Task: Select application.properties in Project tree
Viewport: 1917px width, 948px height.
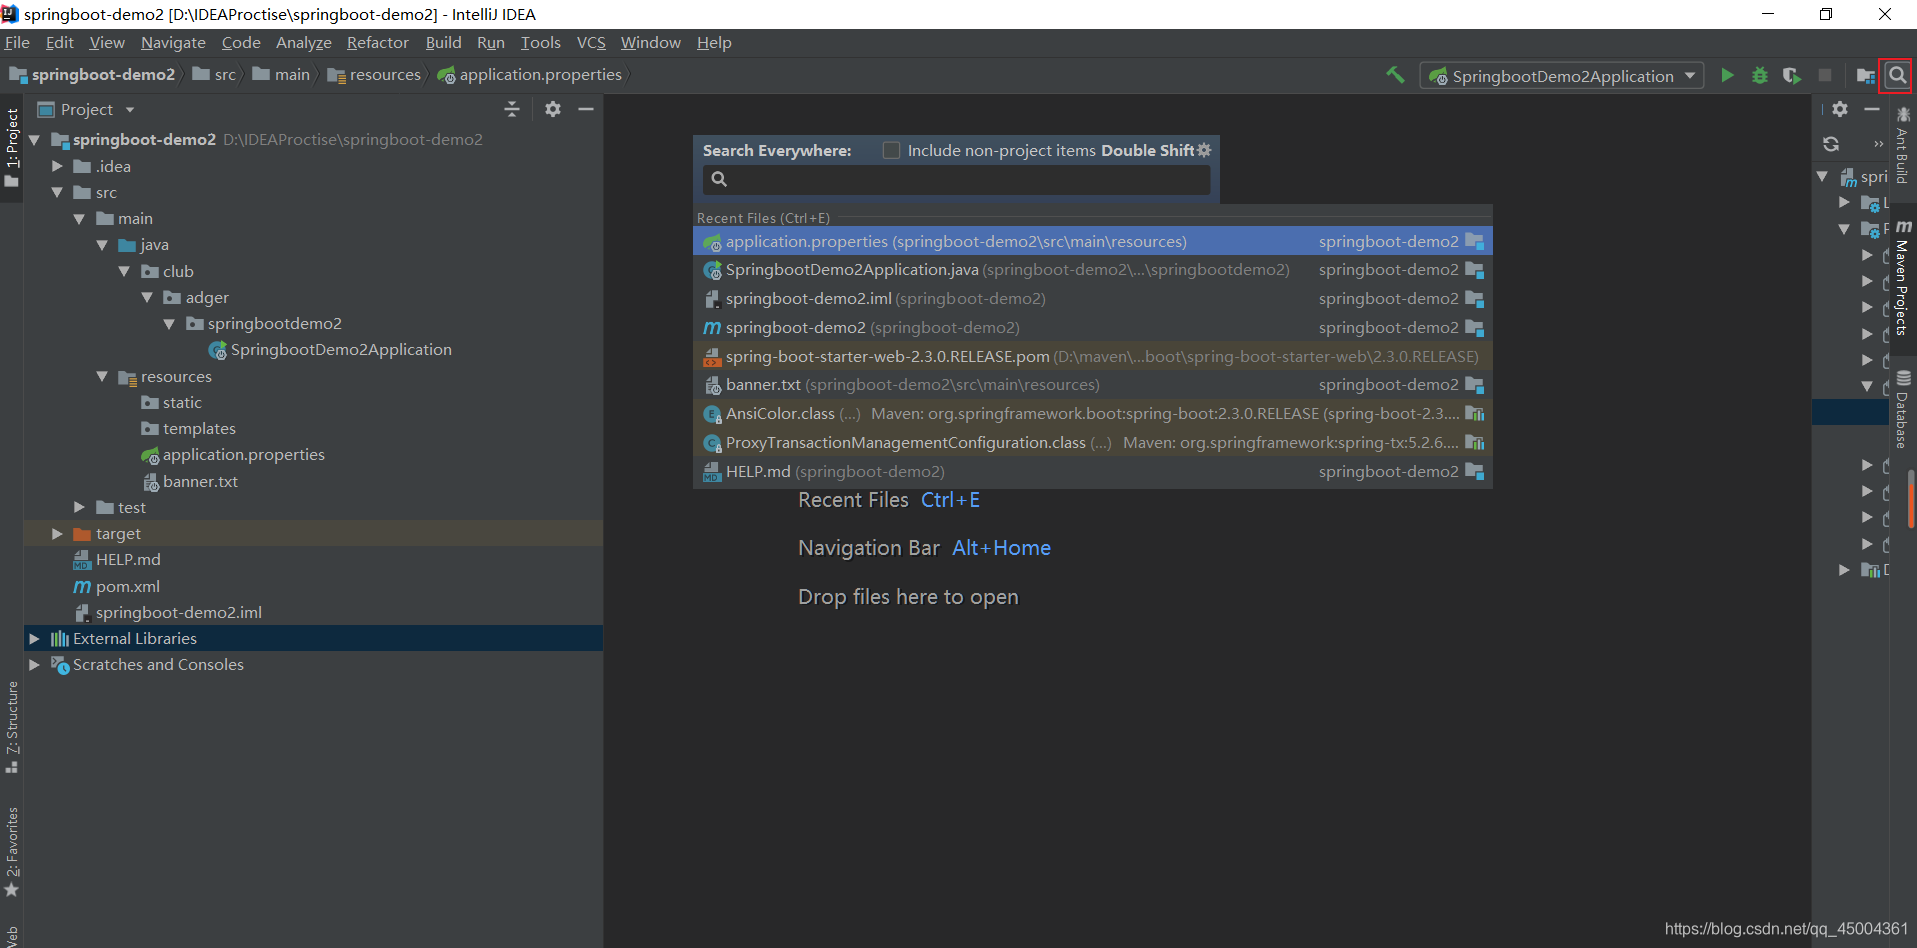Action: point(233,455)
